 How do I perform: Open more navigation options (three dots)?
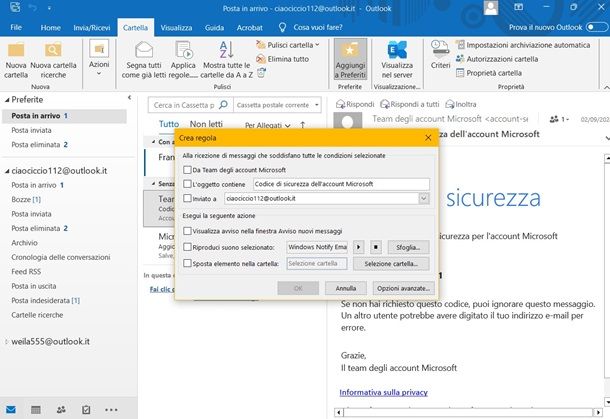coord(111,410)
